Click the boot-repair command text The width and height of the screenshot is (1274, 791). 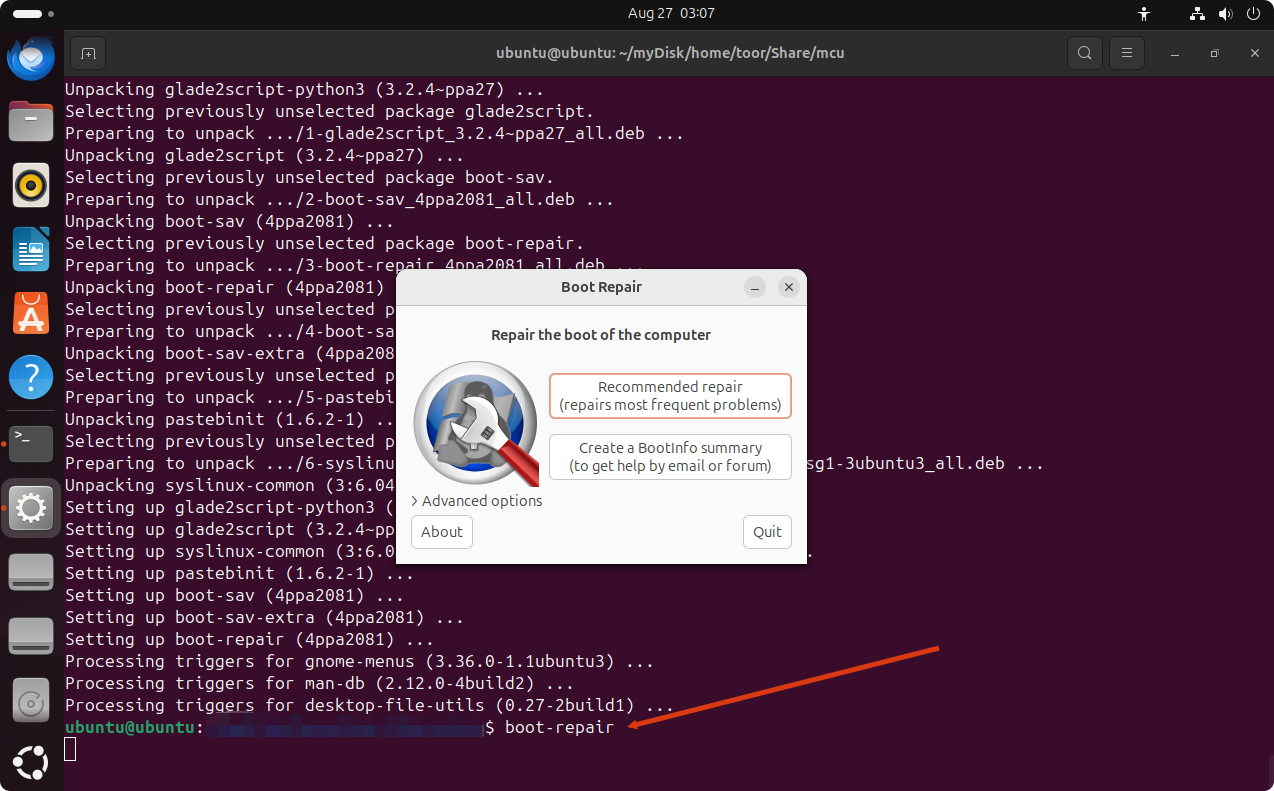click(559, 727)
